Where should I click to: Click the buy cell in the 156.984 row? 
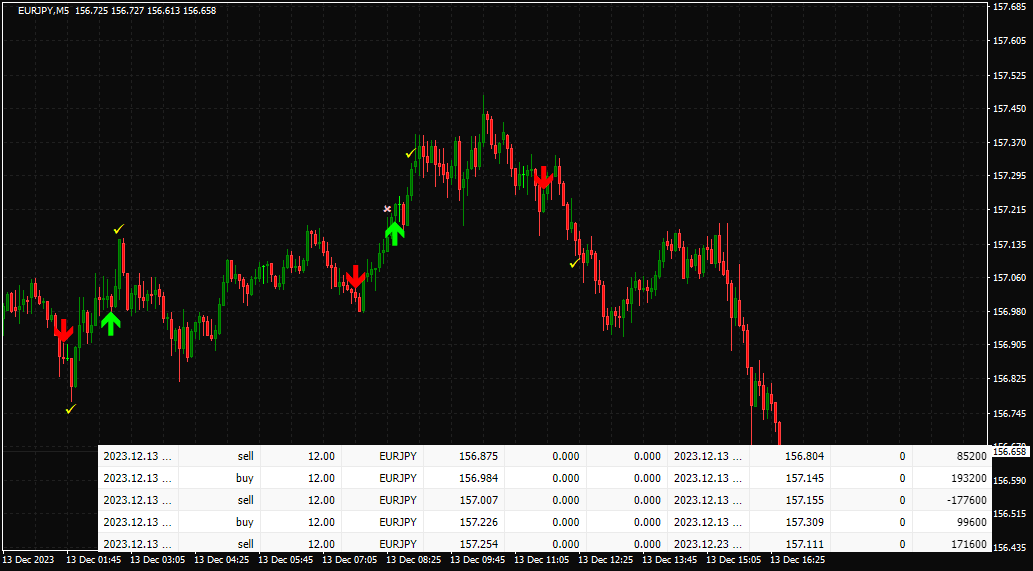tap(219, 478)
